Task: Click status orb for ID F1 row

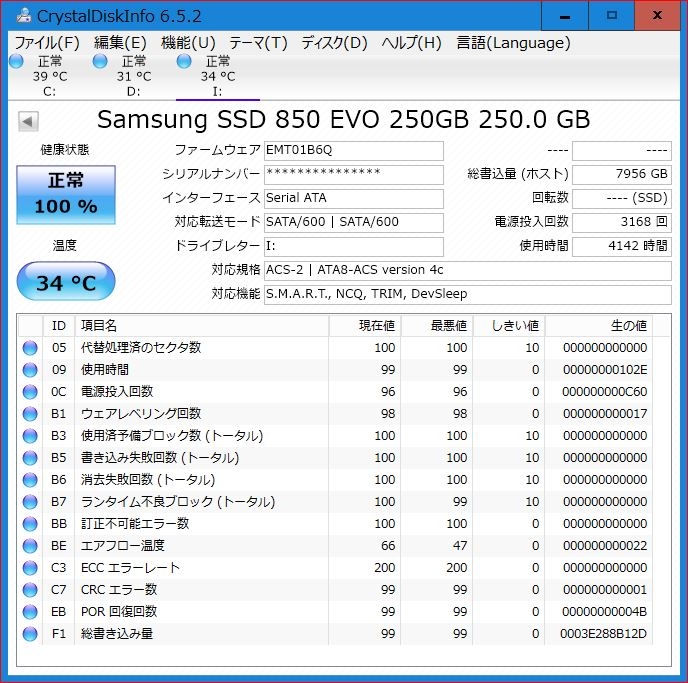Action: pos(30,633)
